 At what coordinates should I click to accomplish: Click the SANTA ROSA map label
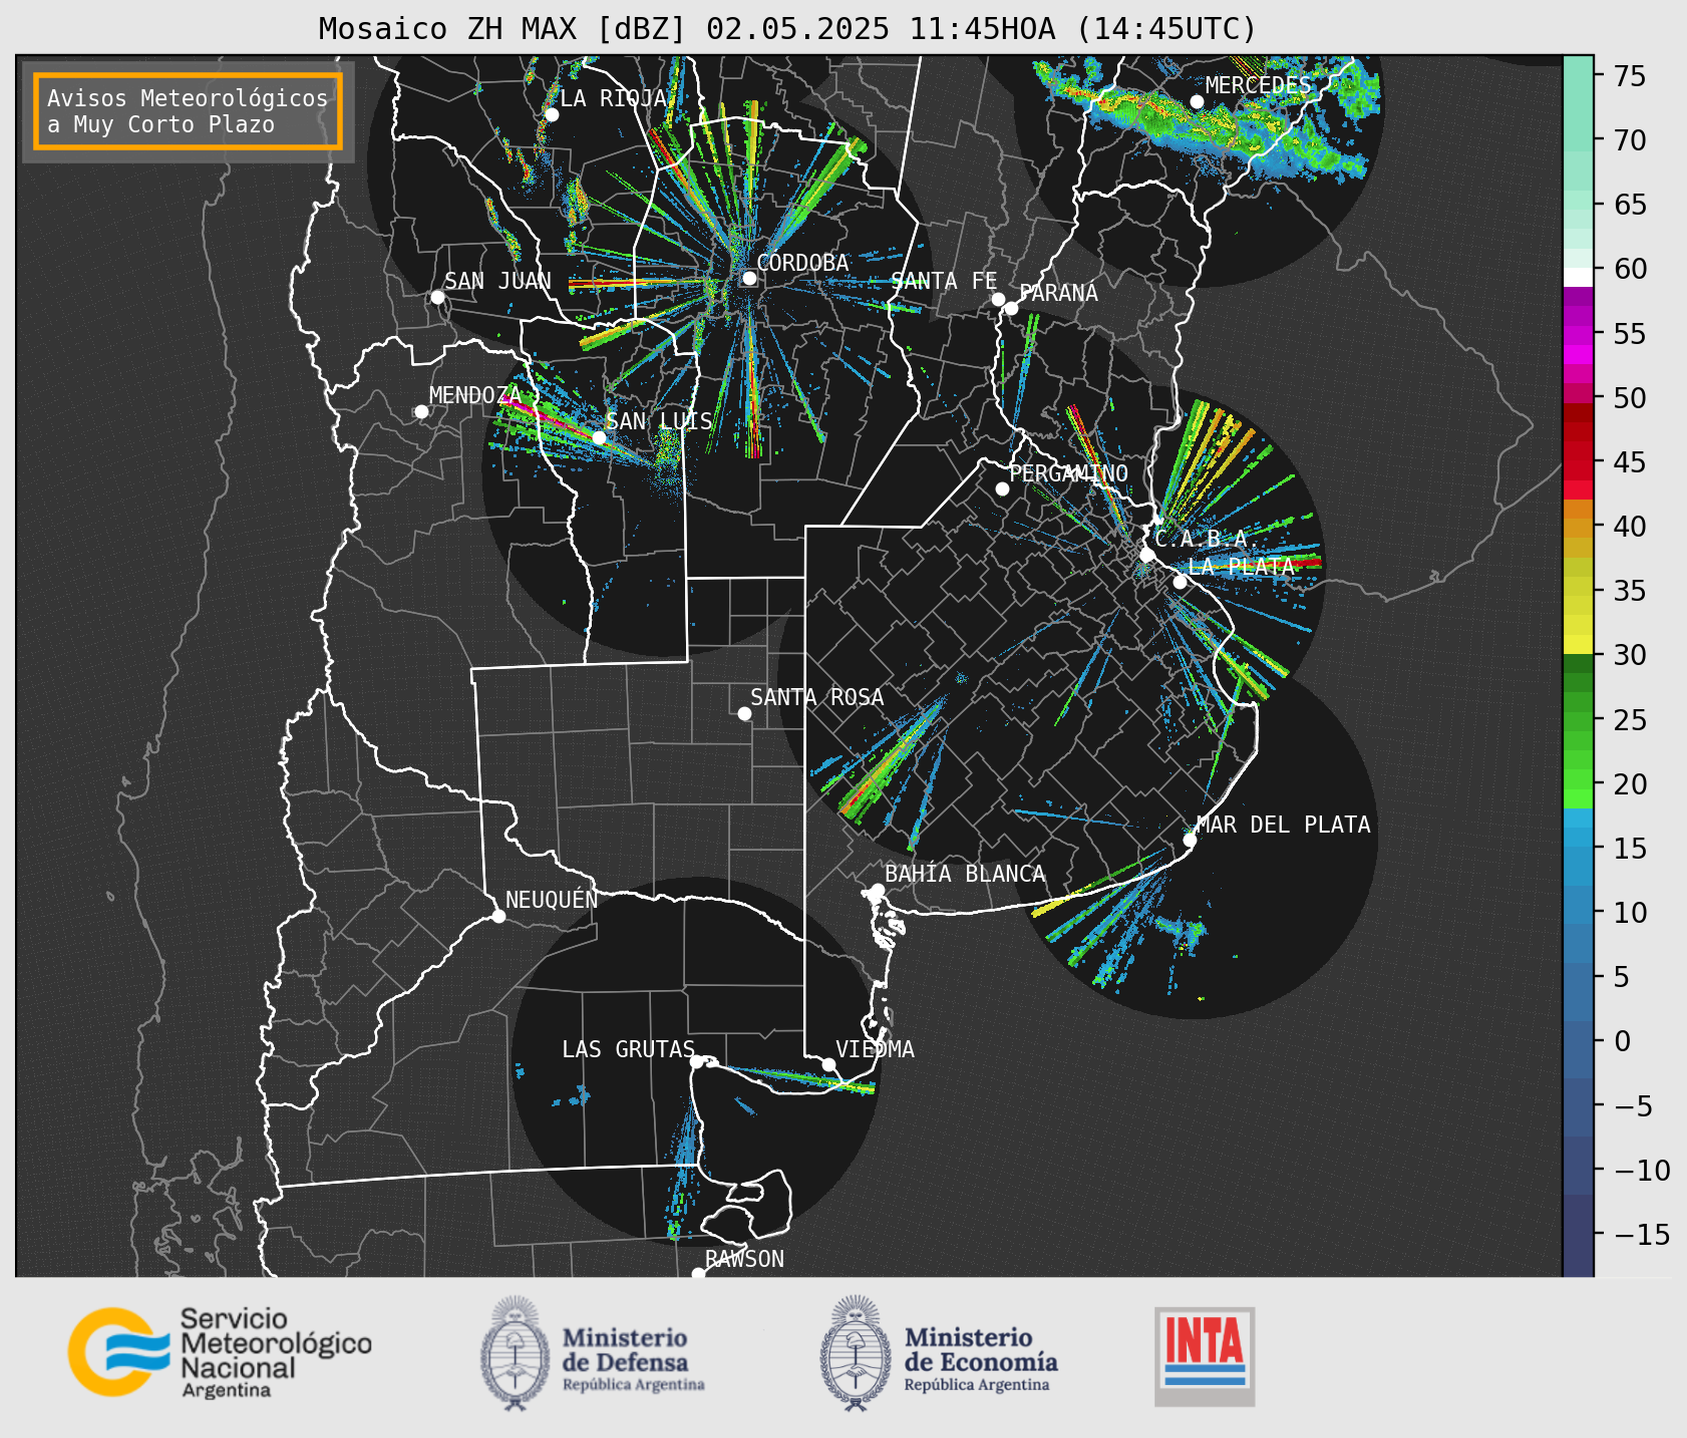point(817,698)
